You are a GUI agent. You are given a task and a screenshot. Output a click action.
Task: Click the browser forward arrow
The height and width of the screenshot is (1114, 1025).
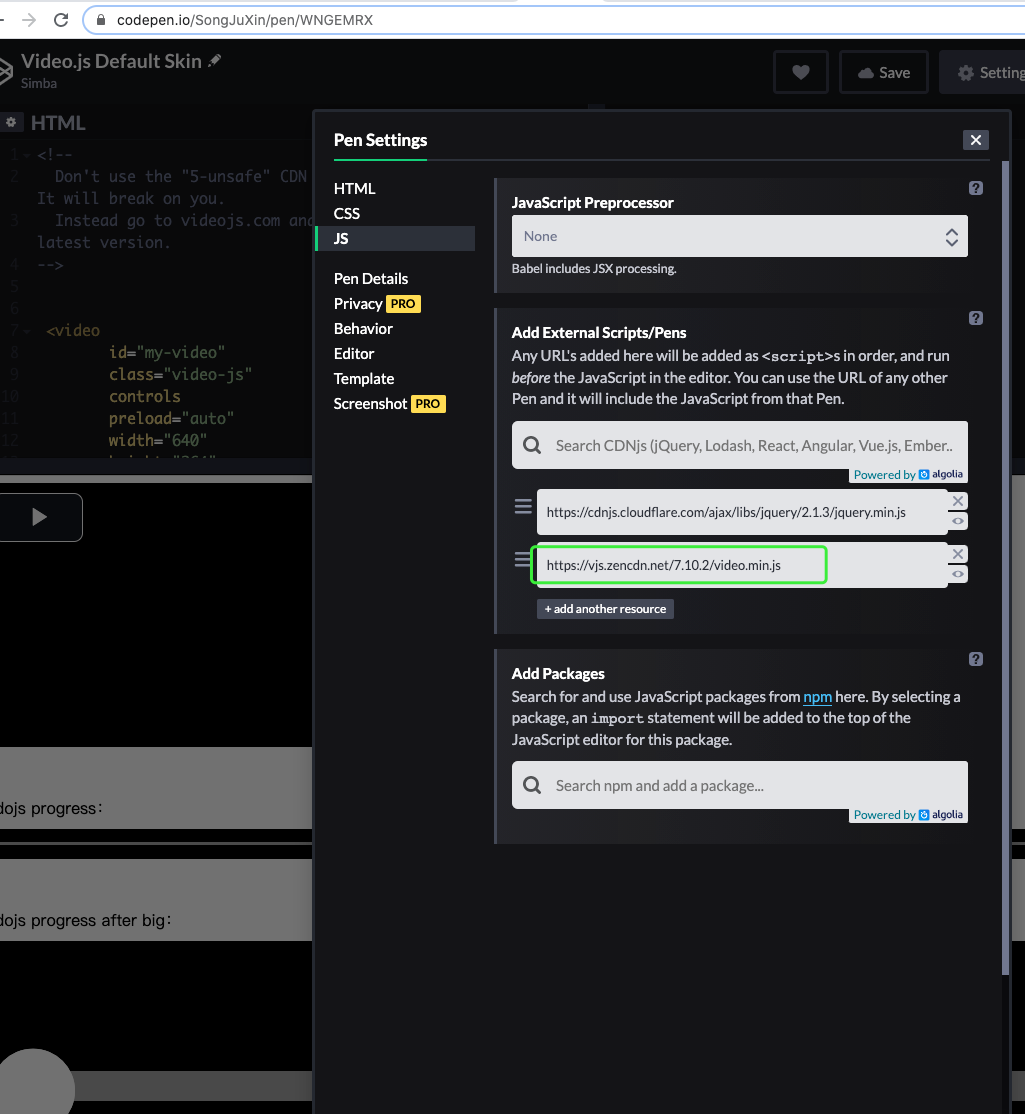pyautogui.click(x=28, y=20)
